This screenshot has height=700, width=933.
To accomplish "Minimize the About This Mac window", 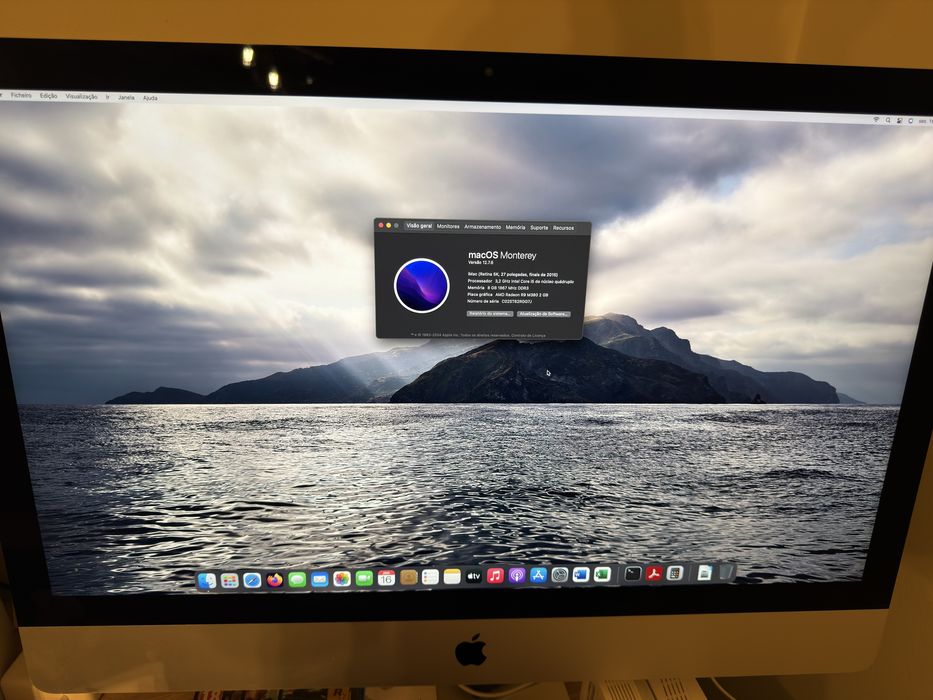I will point(389,225).
